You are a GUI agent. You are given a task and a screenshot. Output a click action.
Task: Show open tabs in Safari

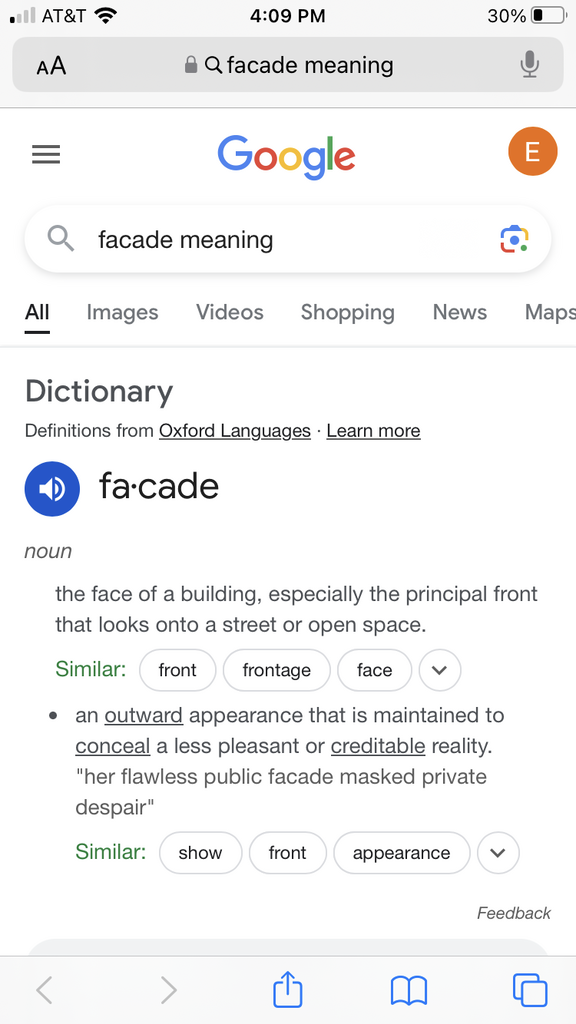click(530, 990)
